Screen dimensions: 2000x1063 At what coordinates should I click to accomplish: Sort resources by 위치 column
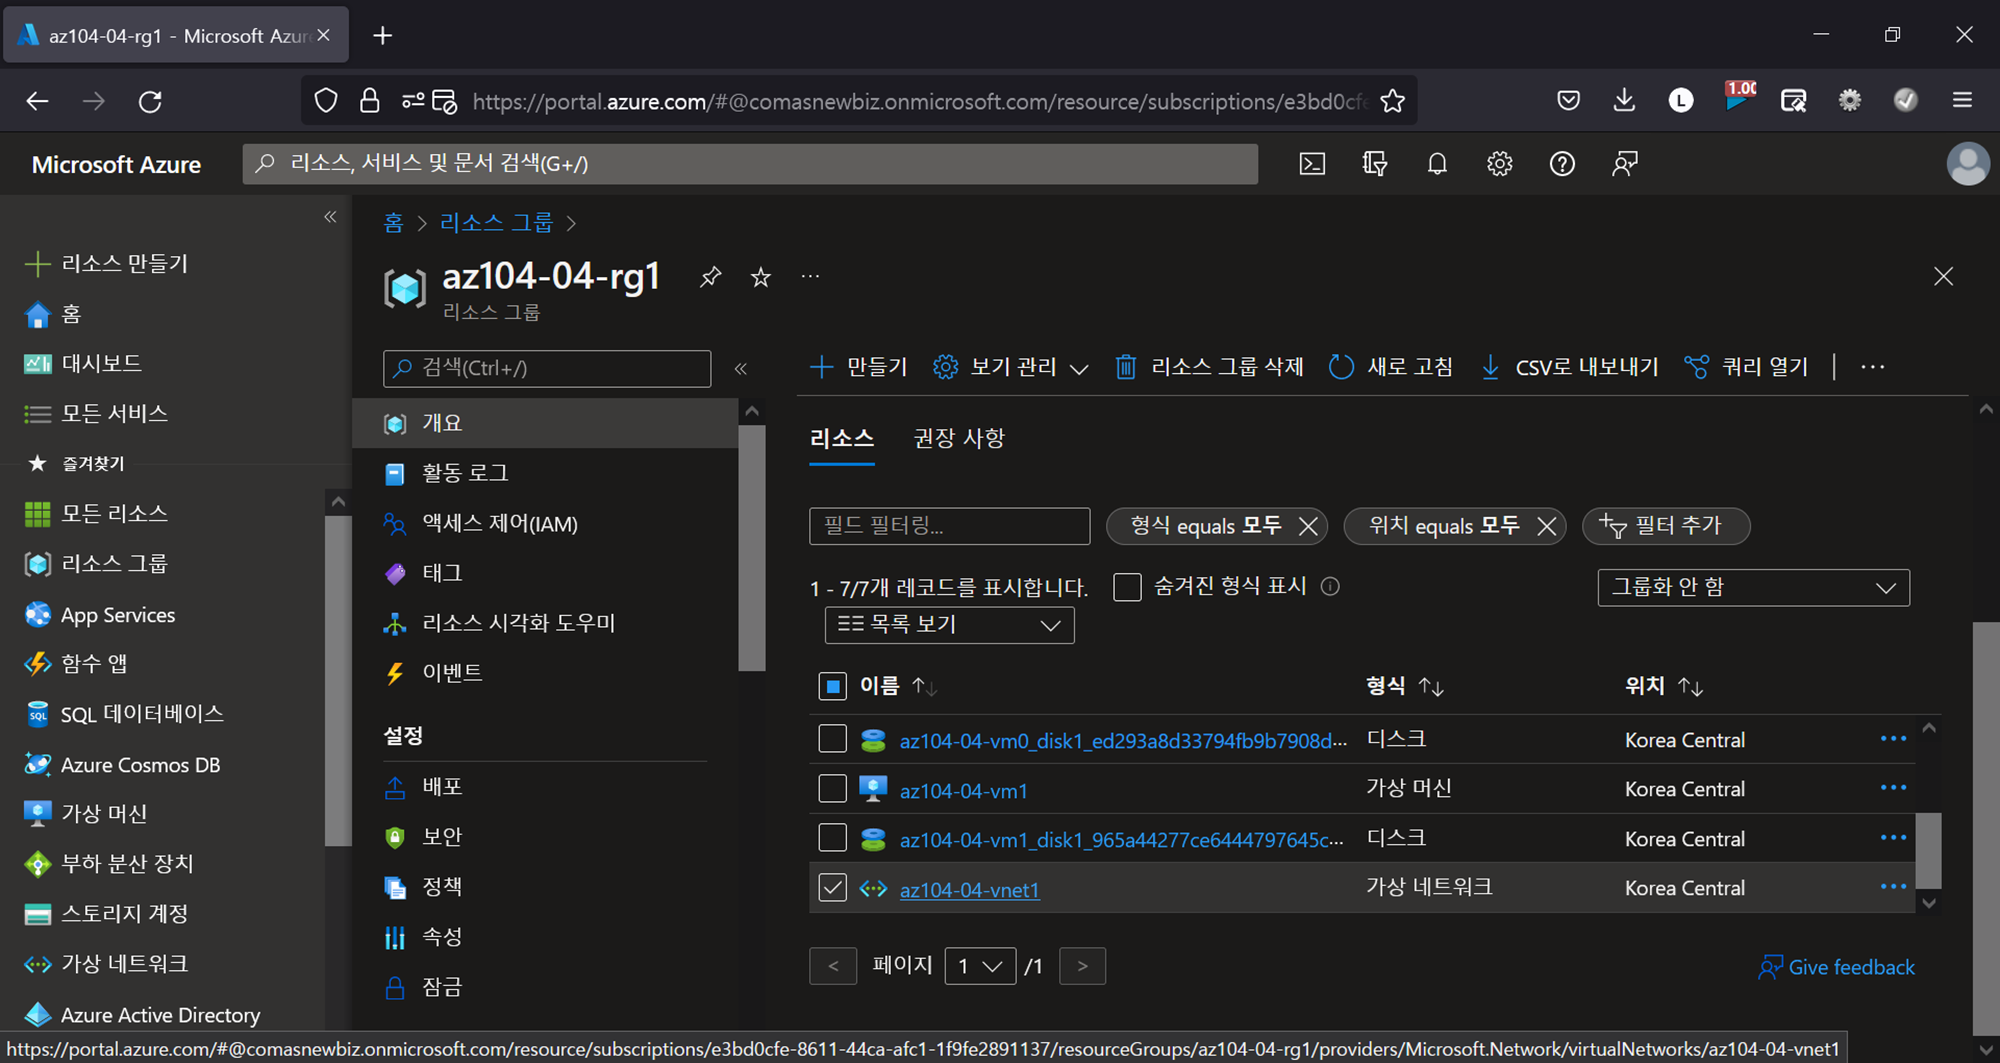[x=1663, y=686]
